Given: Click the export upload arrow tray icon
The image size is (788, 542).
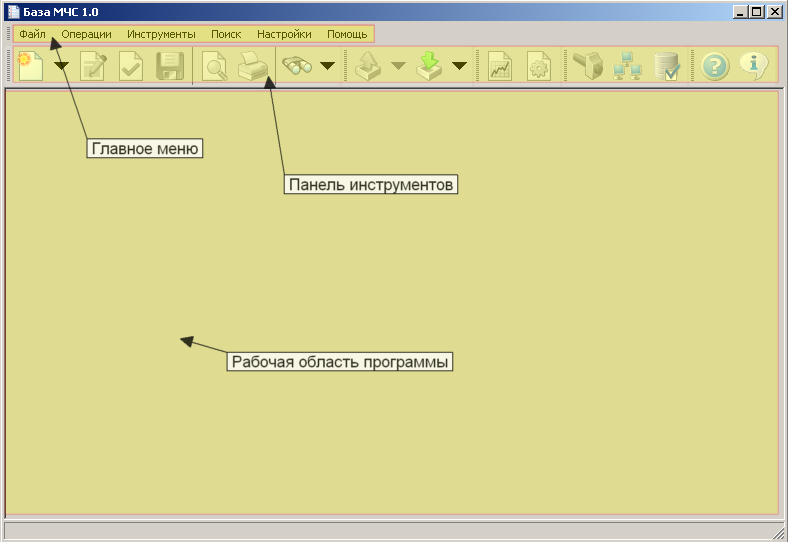Looking at the screenshot, I should (368, 66).
